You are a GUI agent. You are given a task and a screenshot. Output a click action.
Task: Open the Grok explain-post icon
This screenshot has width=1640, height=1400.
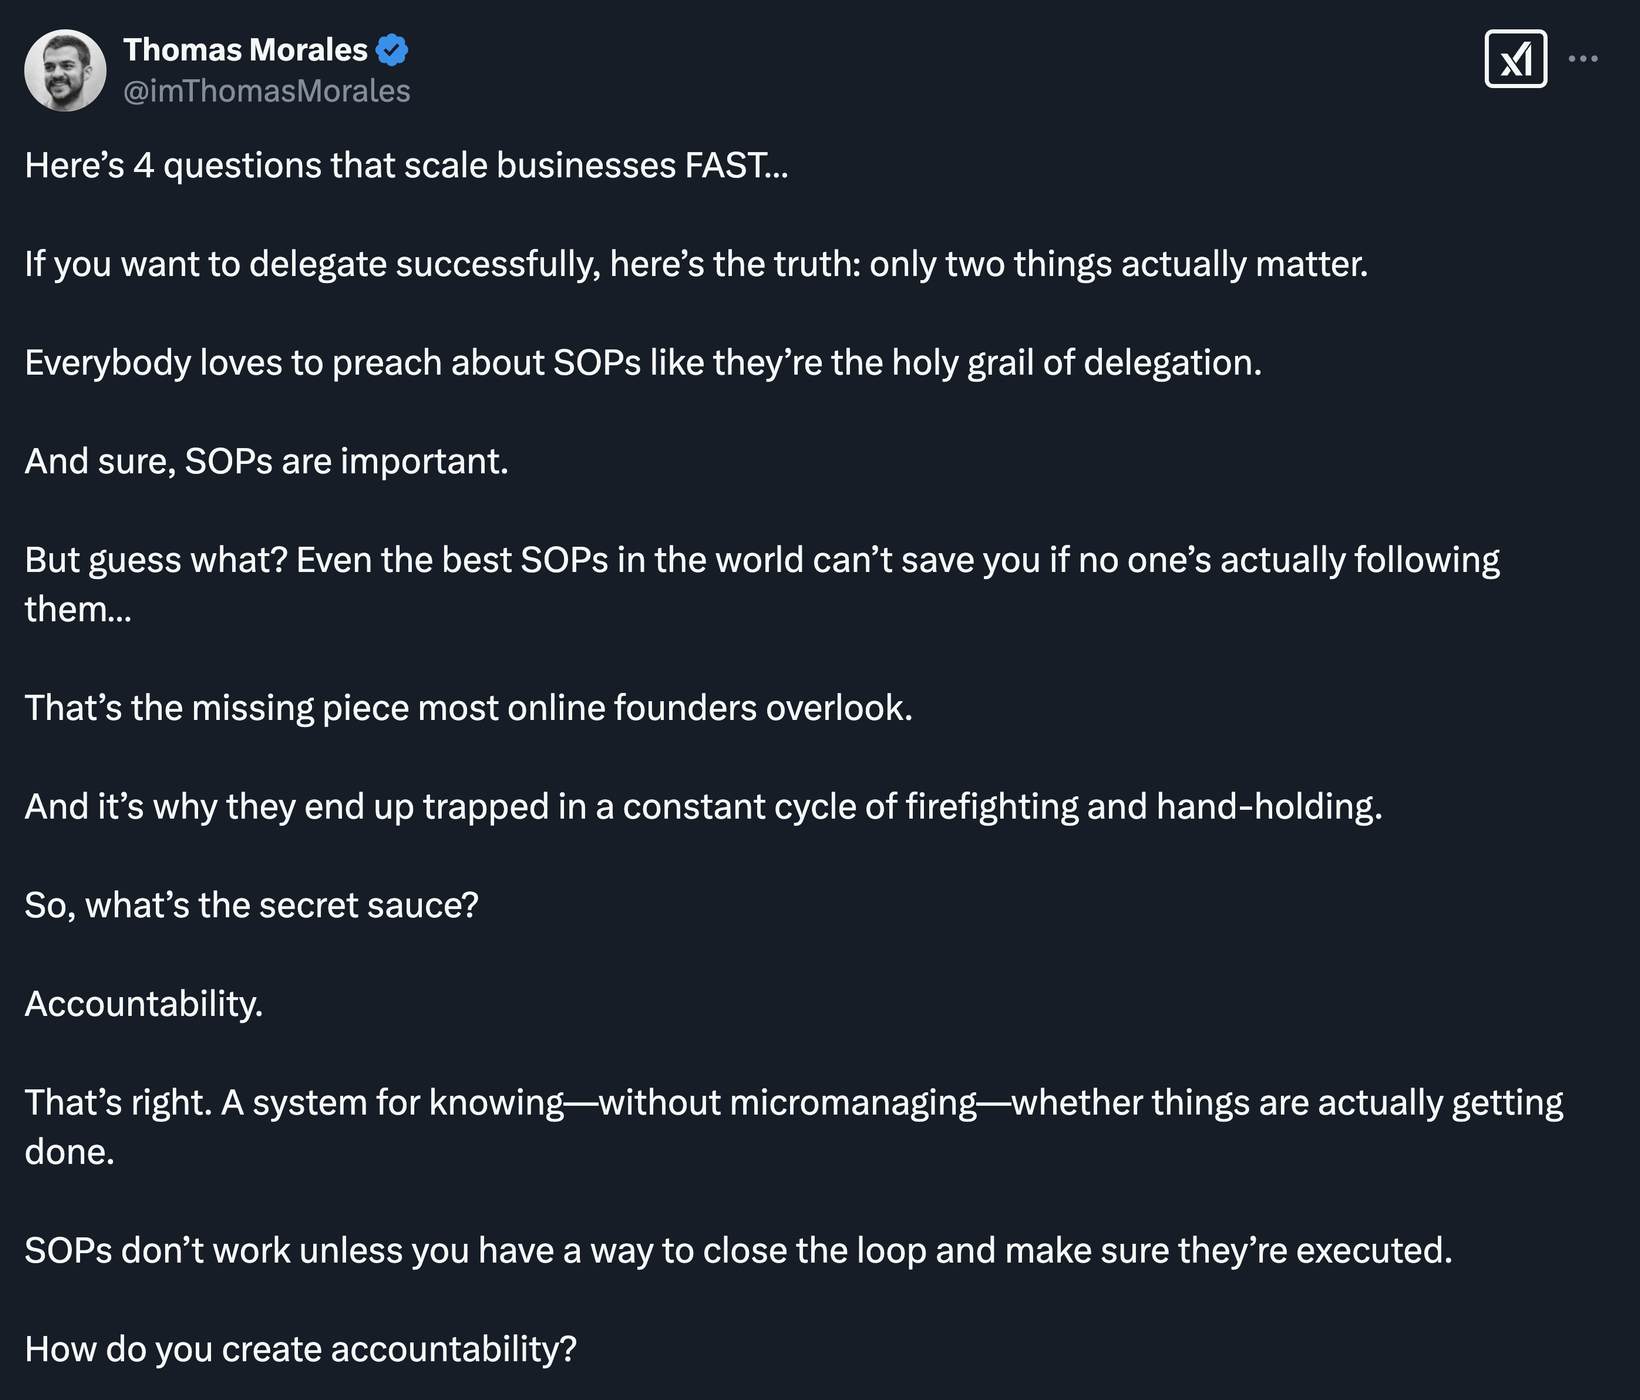coord(1515,59)
